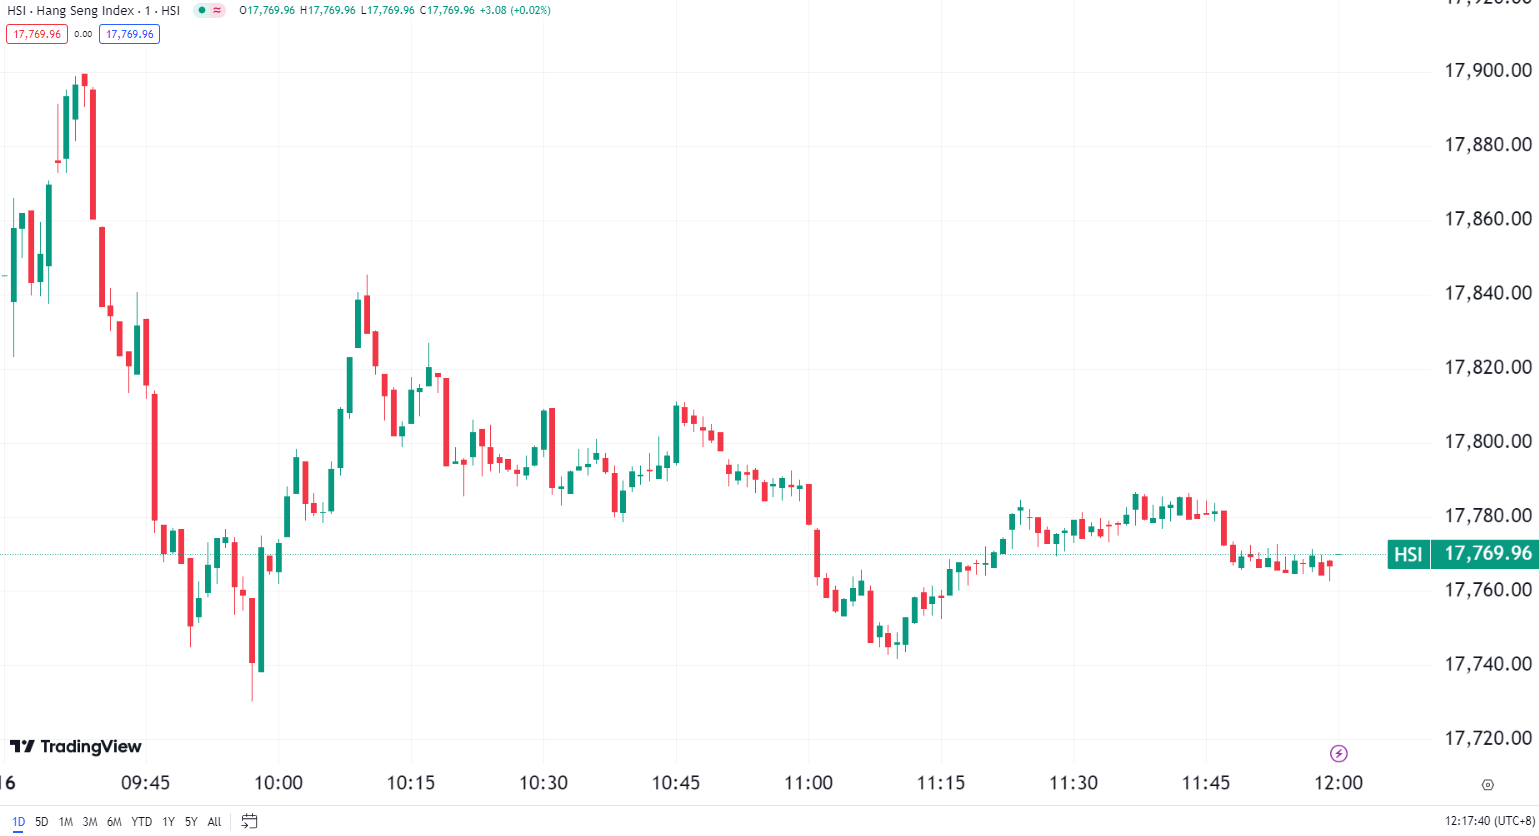
Task: Click the red sell price box
Action: 36,33
